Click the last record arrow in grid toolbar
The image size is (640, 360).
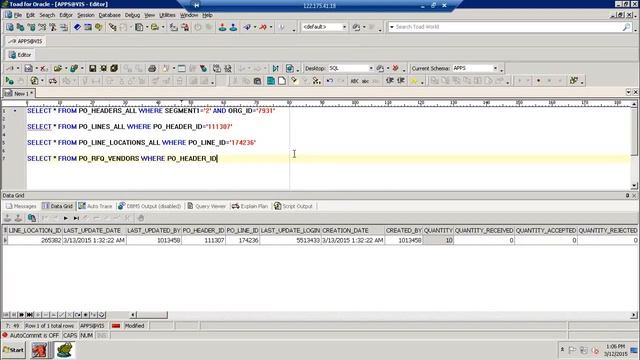tap(76, 218)
